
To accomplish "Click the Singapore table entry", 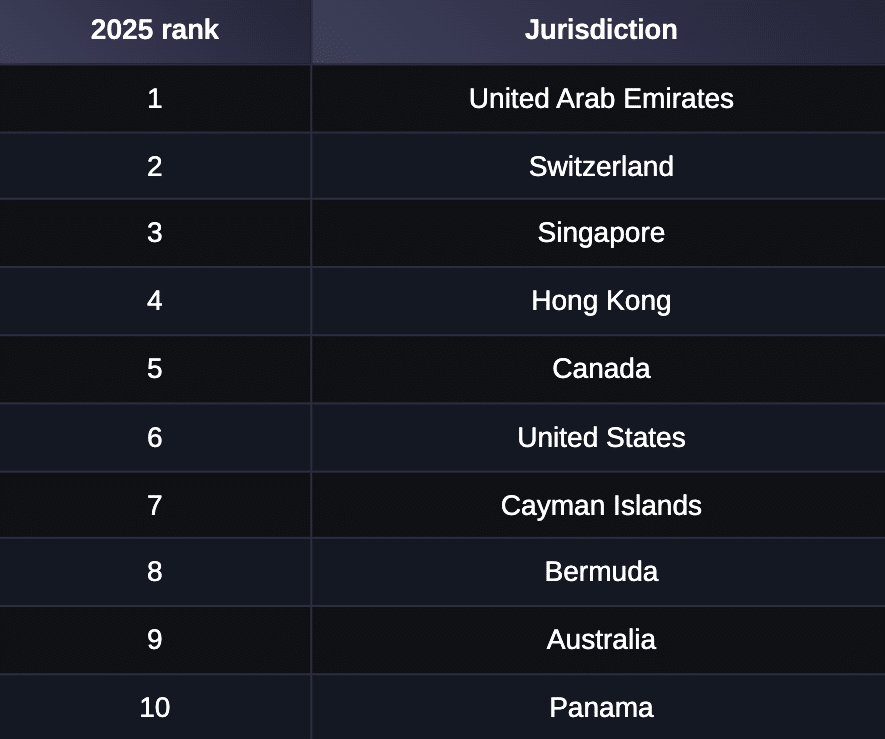I will click(601, 233).
